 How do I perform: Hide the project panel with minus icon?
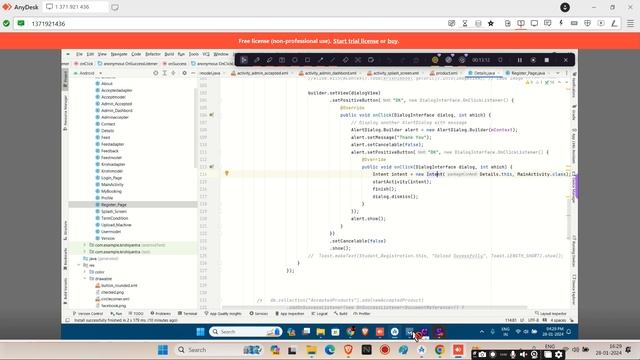[x=193, y=73]
